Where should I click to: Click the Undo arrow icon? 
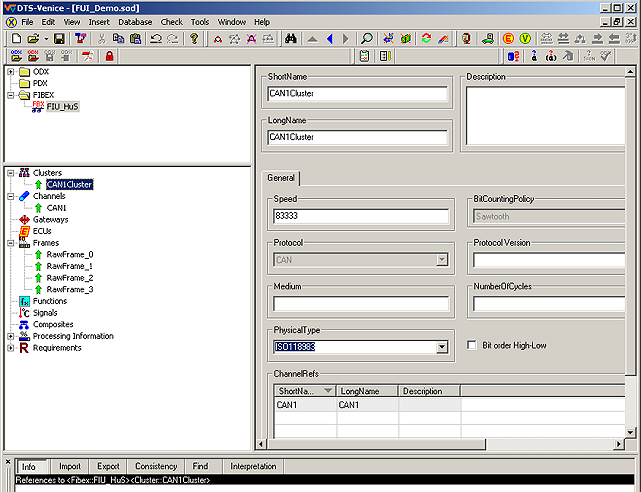tap(156, 39)
